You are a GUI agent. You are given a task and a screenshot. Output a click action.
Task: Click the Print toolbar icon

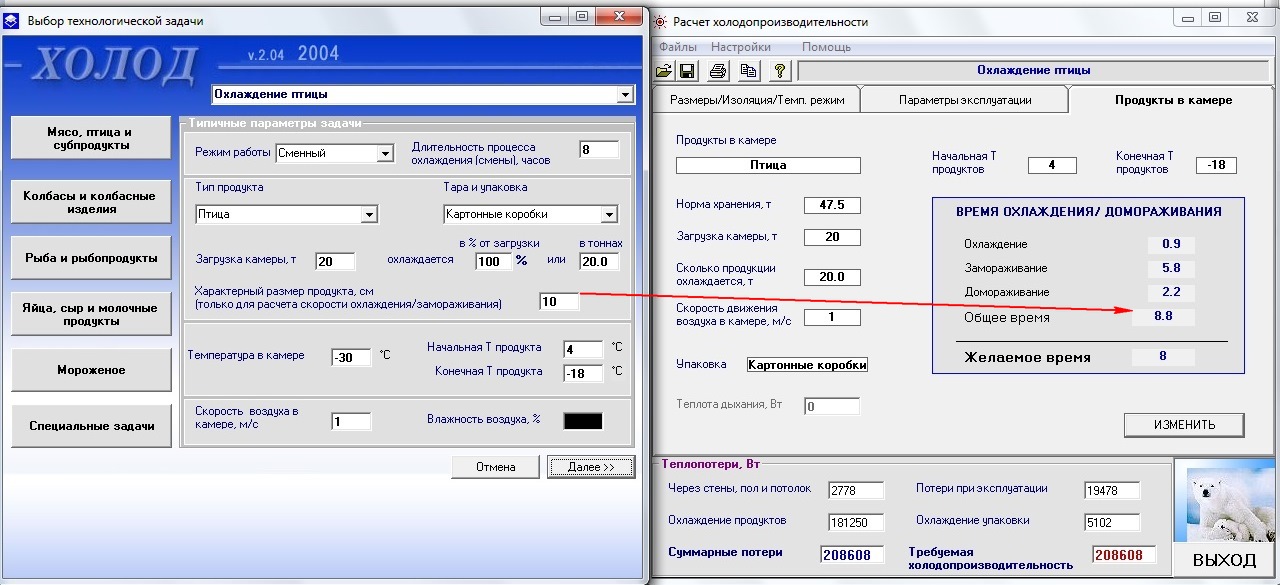[x=717, y=70]
